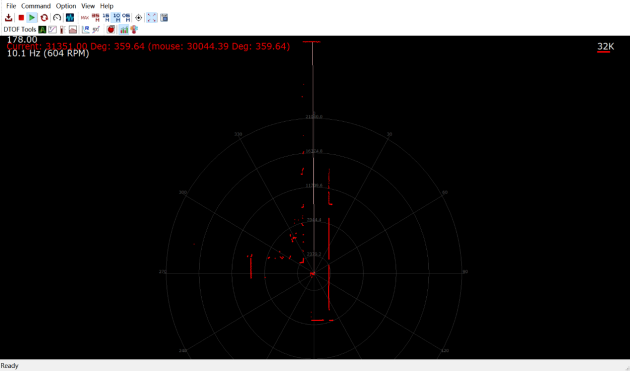Click the red download/save-scan icon
This screenshot has height=371, width=630.
tap(8, 18)
